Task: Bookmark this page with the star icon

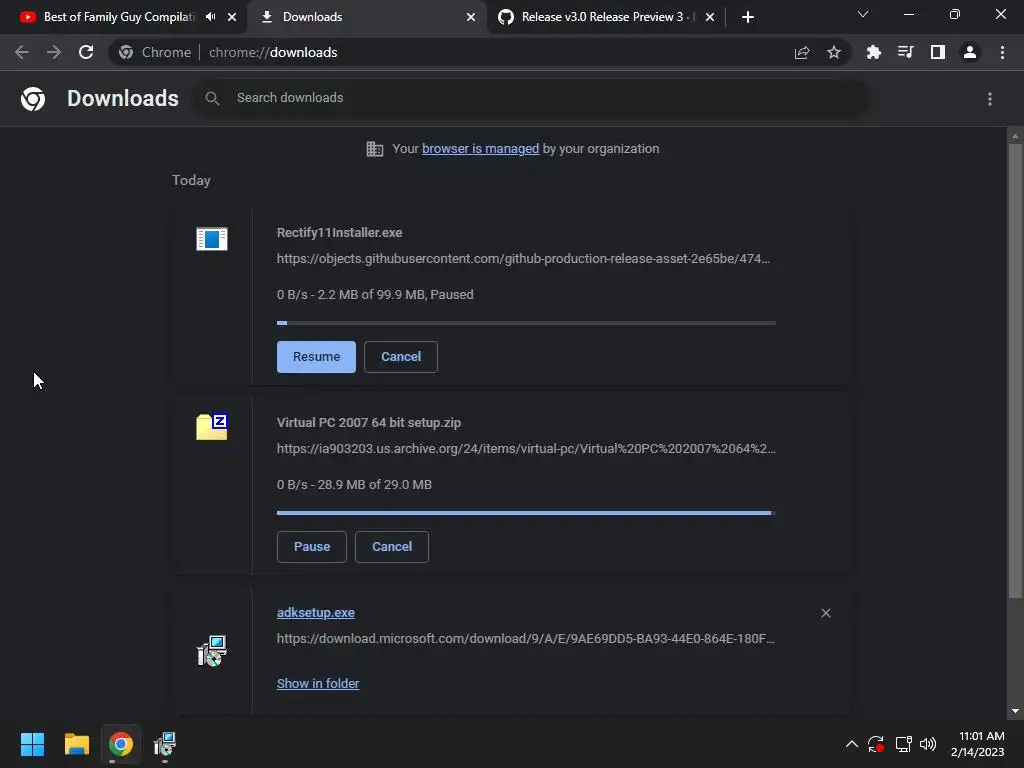Action: [x=834, y=52]
